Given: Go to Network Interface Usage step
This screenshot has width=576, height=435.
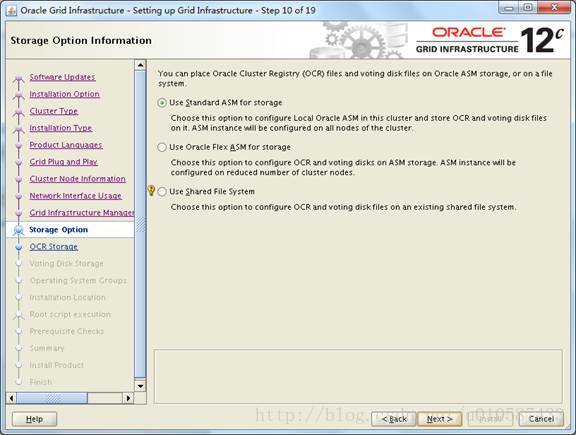Looking at the screenshot, I should tap(76, 195).
